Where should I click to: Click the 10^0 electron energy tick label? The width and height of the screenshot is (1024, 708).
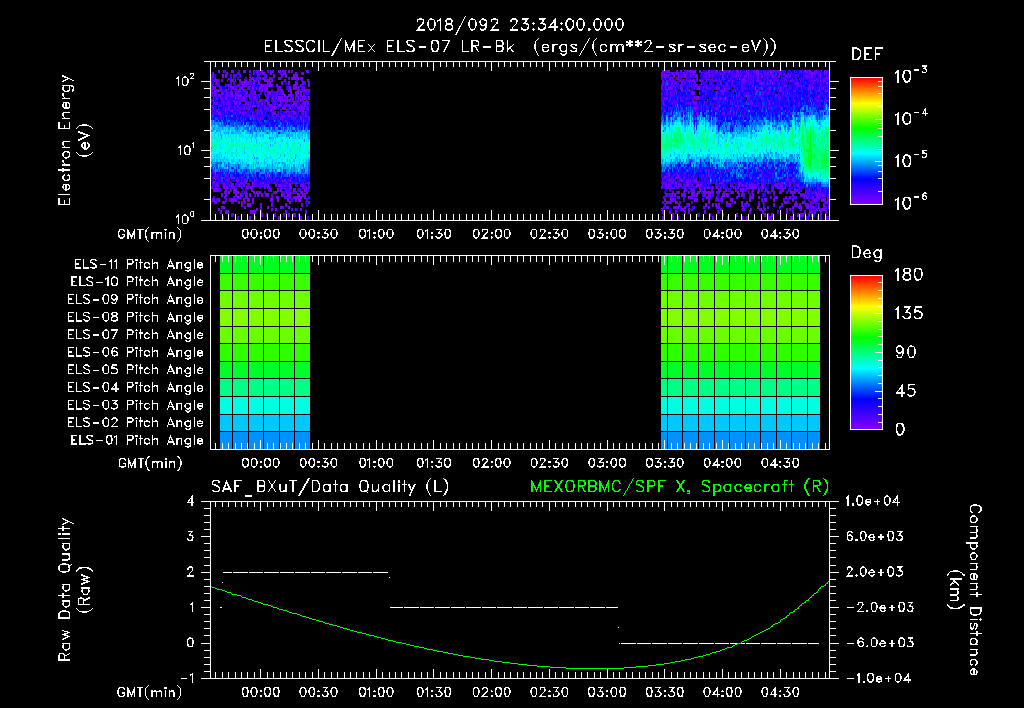click(185, 217)
